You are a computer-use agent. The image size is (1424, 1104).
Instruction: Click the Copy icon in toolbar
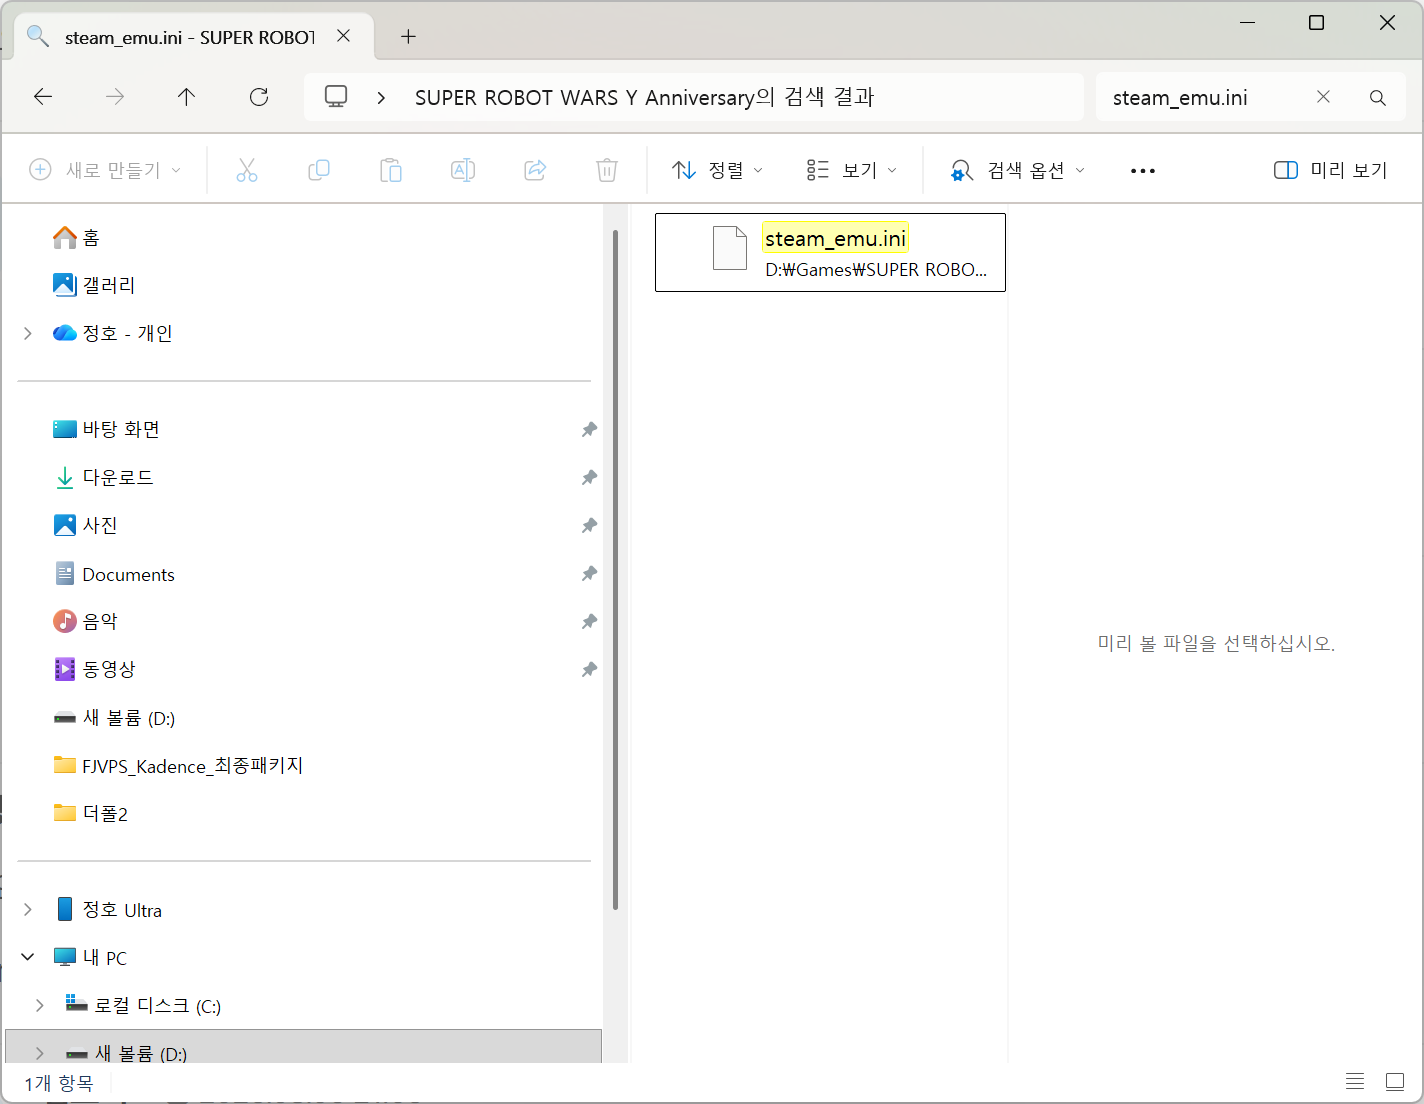pyautogui.click(x=319, y=170)
